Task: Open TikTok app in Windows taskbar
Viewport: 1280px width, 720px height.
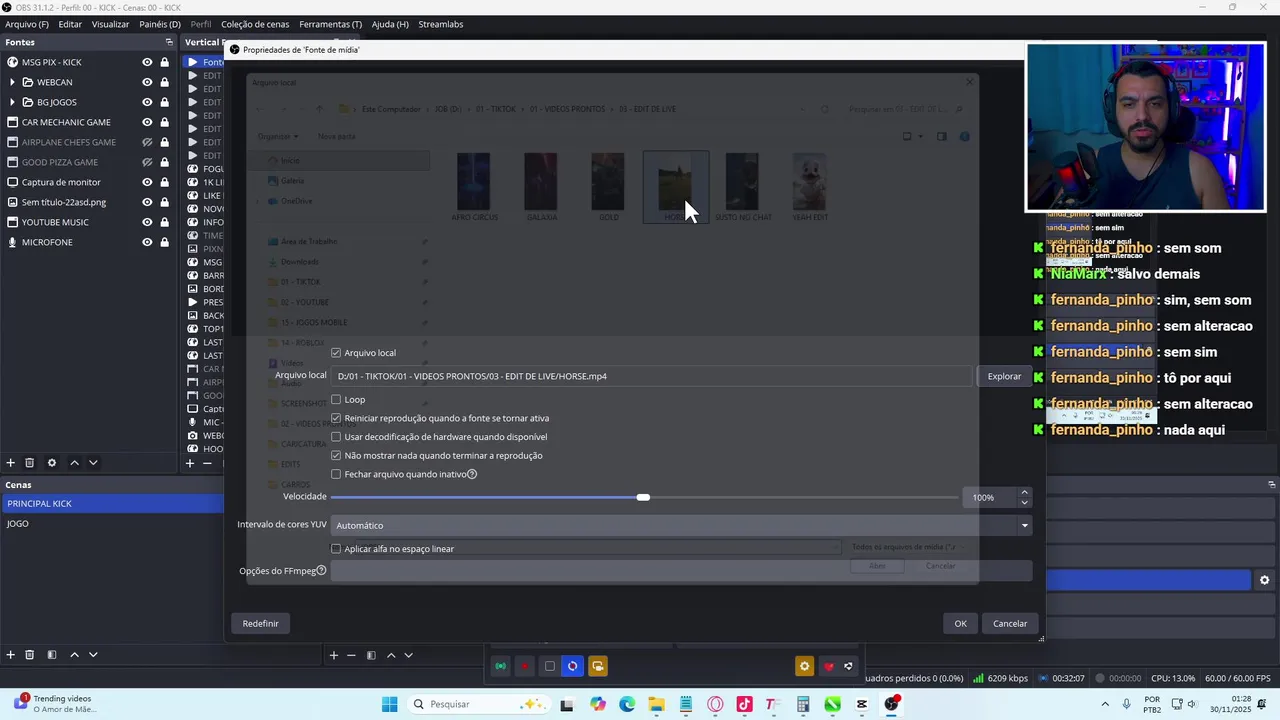Action: [744, 704]
